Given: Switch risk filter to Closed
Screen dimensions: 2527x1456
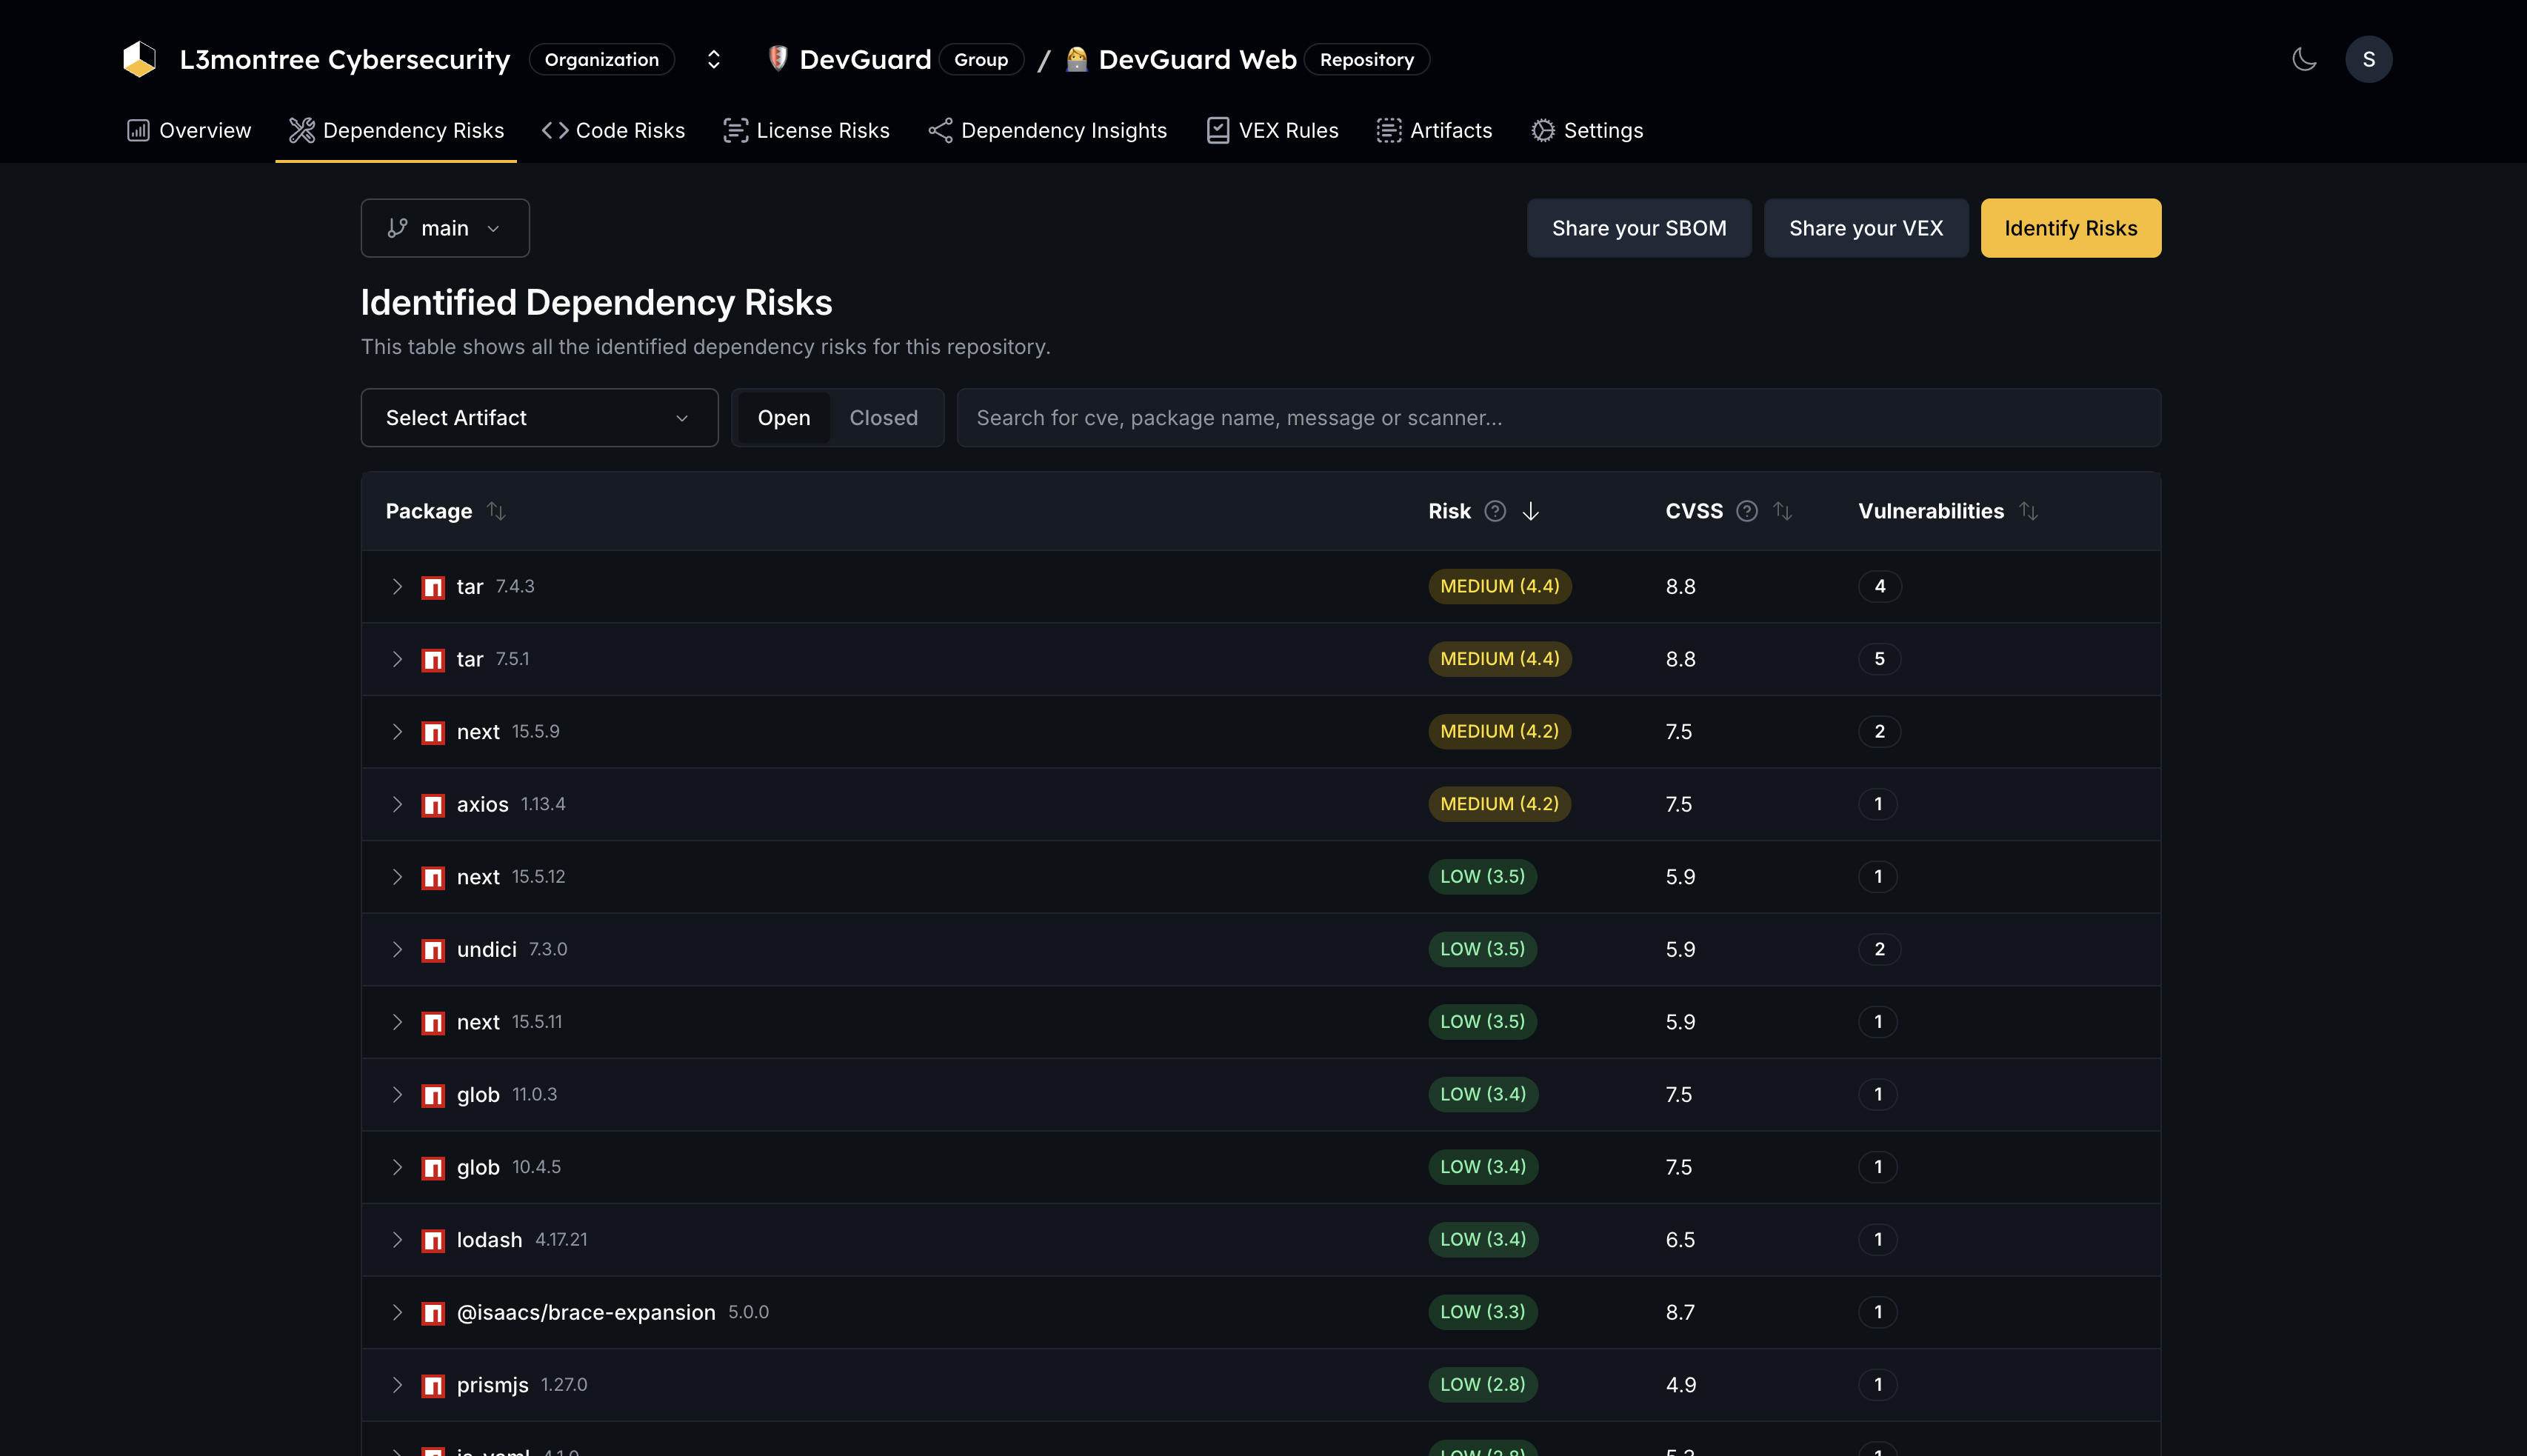Looking at the screenshot, I should point(884,418).
